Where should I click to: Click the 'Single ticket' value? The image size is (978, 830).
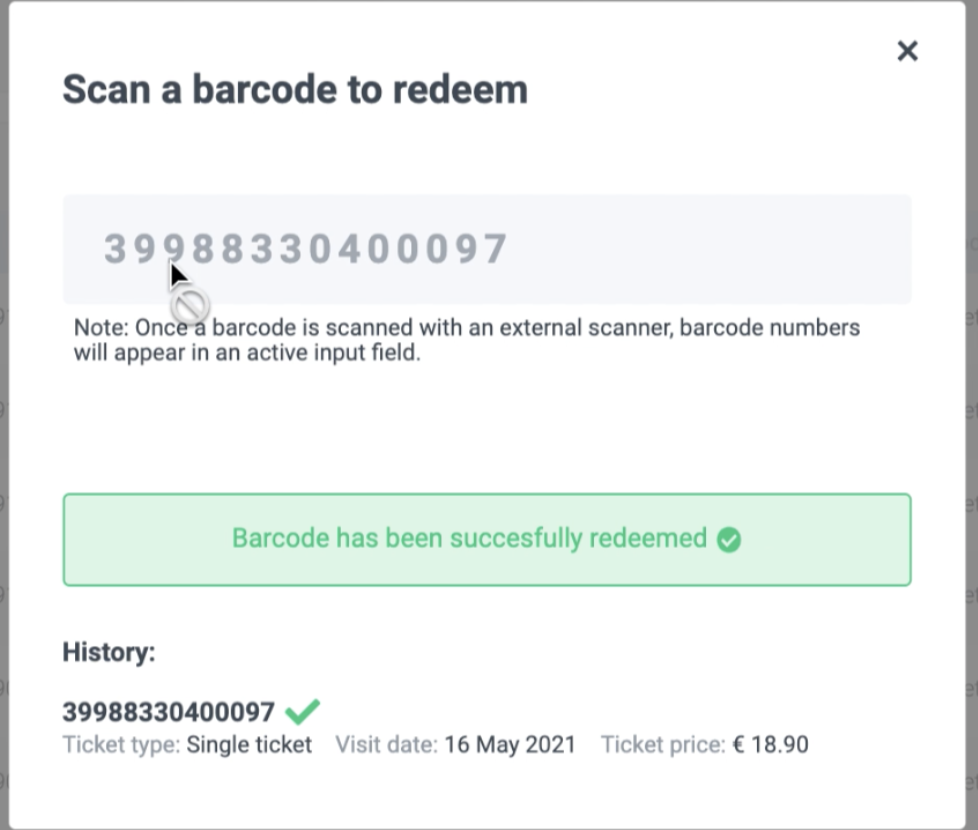pyautogui.click(x=249, y=745)
